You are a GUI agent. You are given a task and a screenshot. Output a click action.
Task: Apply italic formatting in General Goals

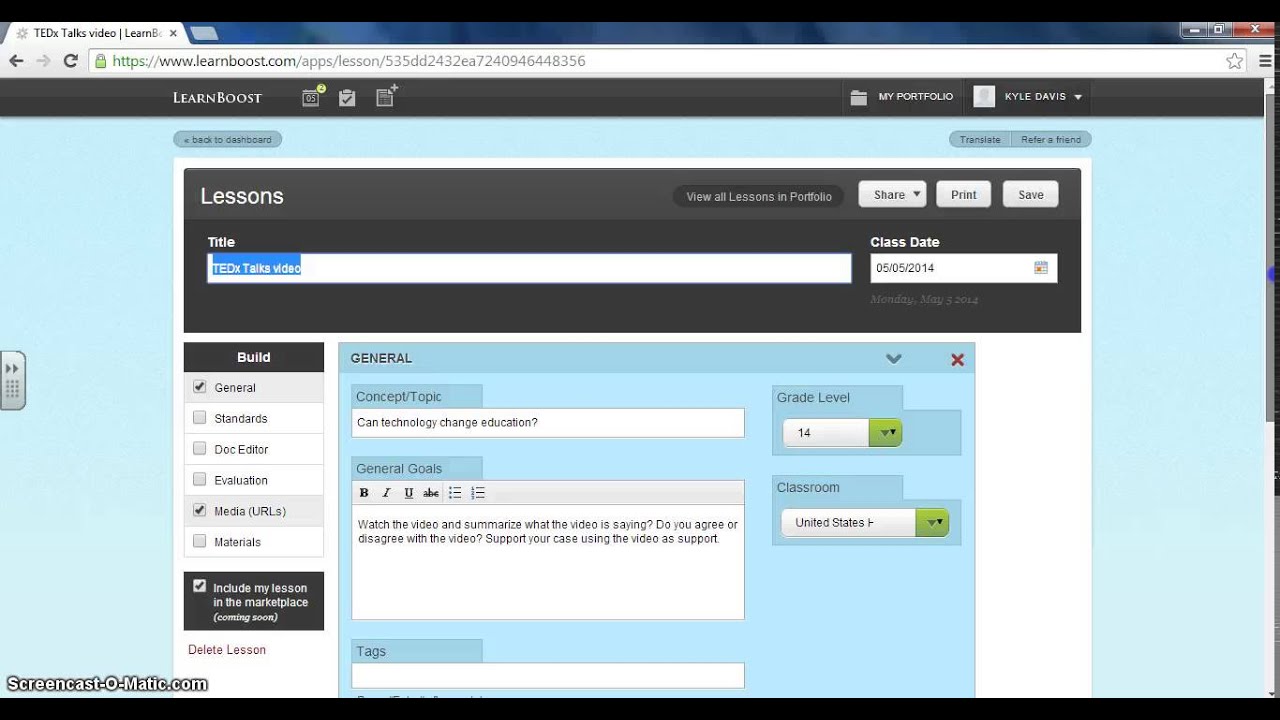point(386,493)
